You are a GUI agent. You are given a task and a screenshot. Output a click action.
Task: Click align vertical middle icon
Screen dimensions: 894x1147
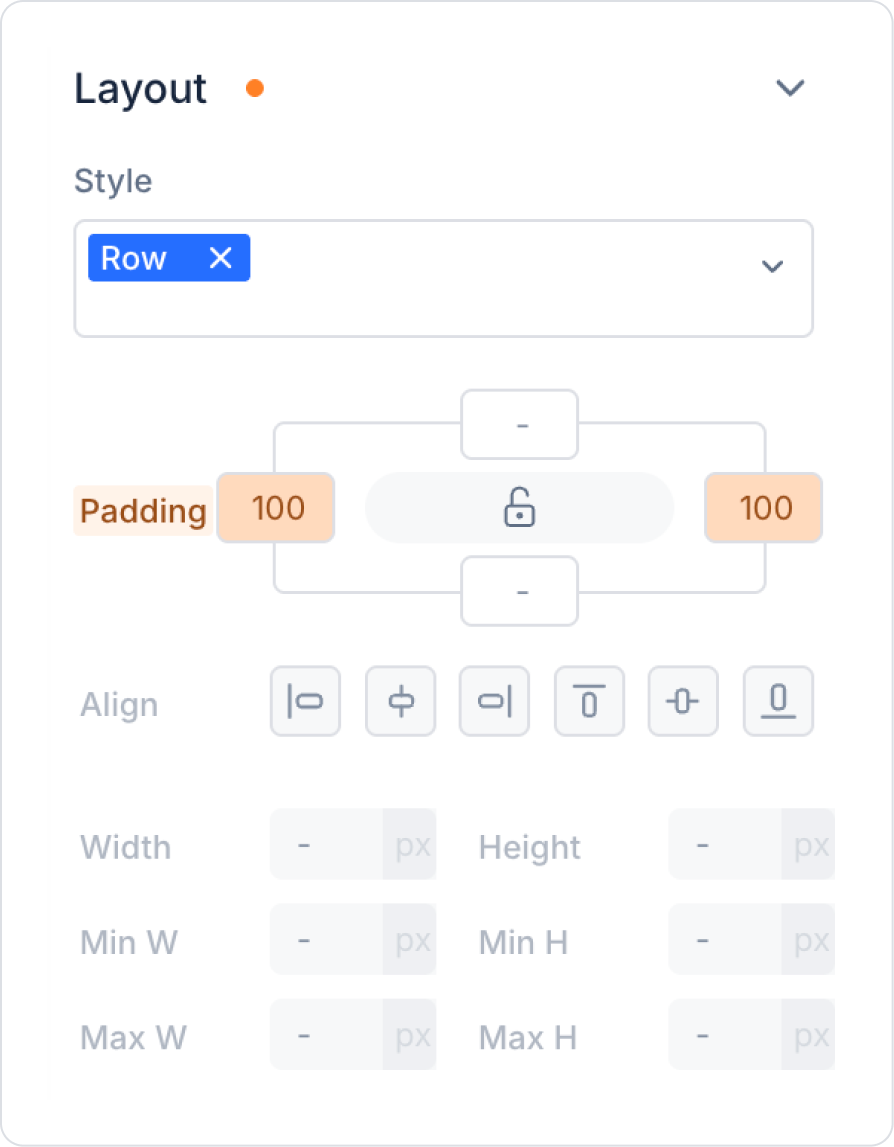coord(683,702)
